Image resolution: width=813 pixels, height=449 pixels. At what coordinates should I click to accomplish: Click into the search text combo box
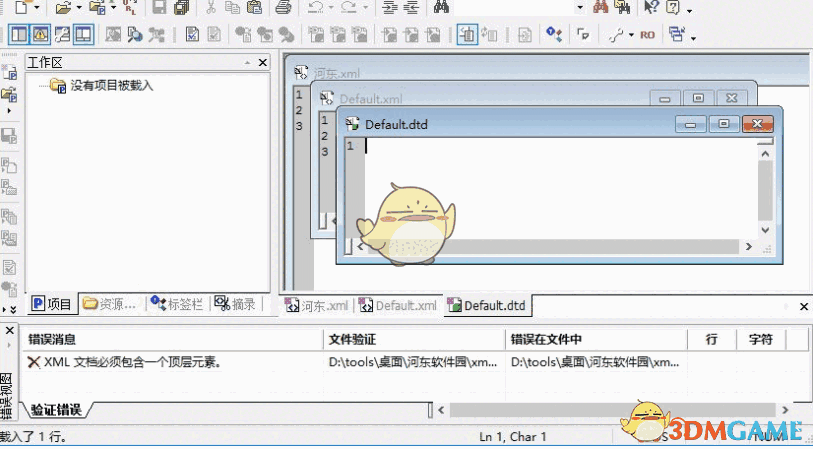click(x=513, y=7)
